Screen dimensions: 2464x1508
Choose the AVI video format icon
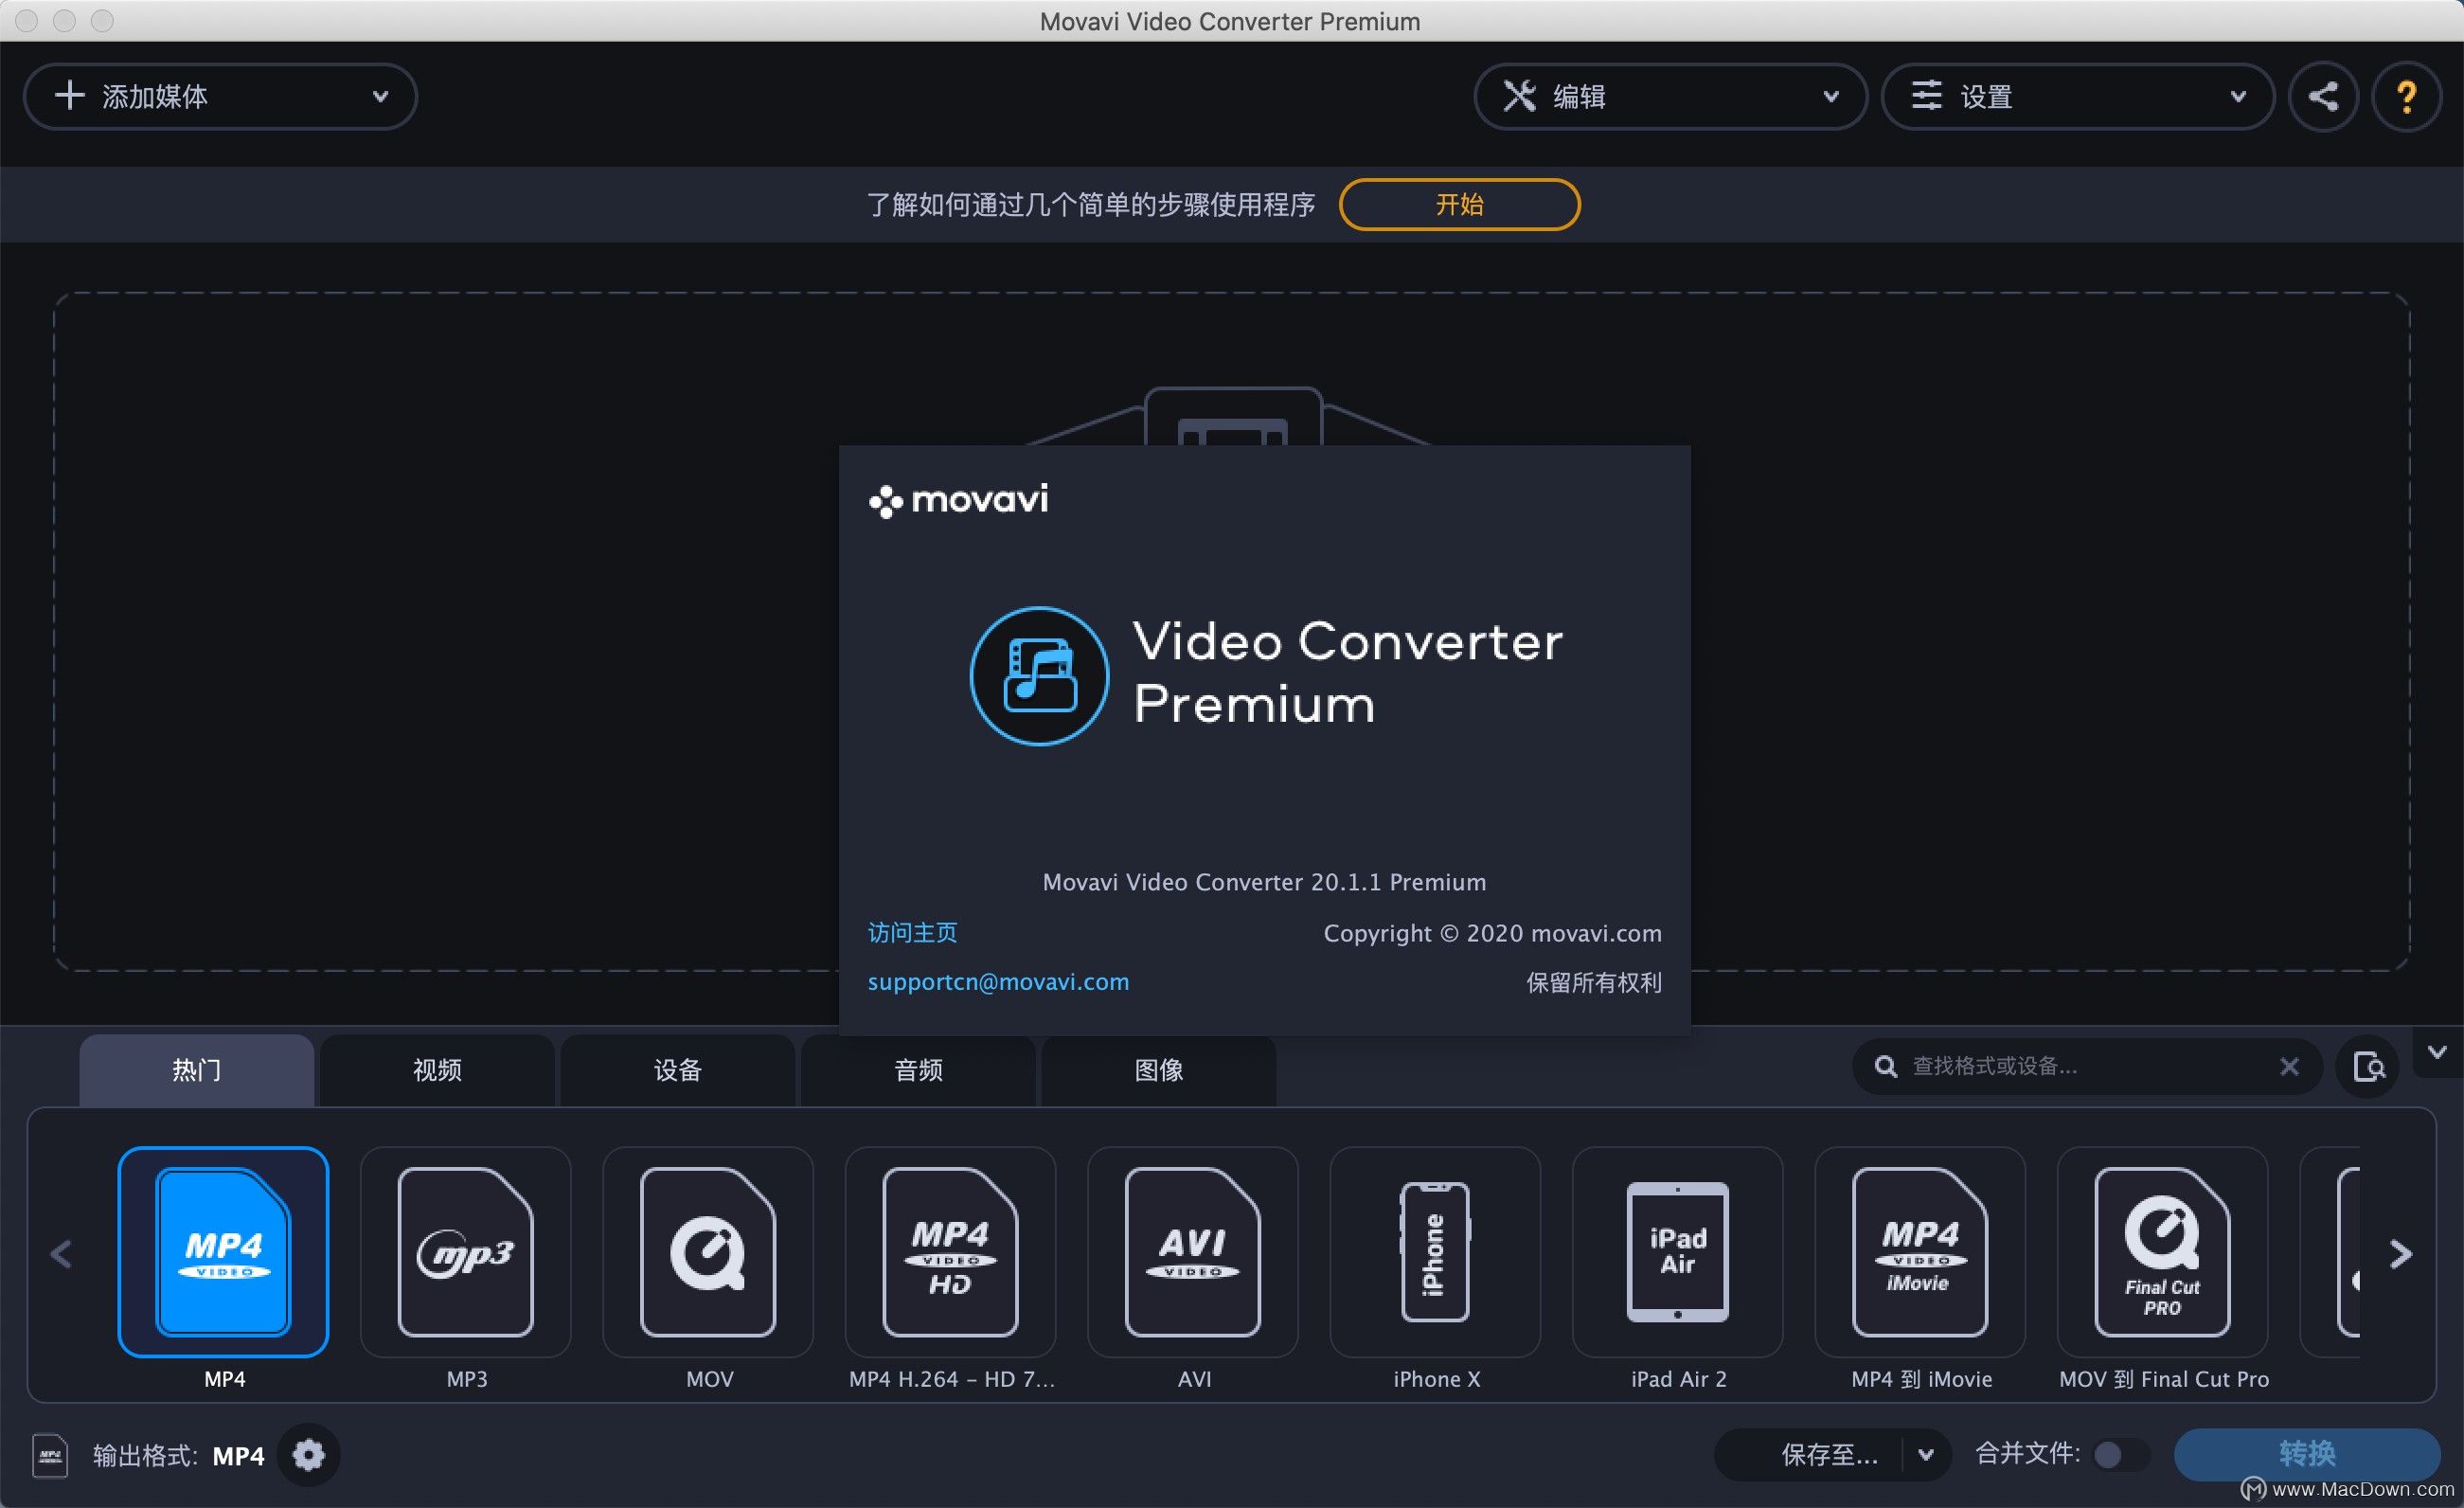pyautogui.click(x=1193, y=1251)
